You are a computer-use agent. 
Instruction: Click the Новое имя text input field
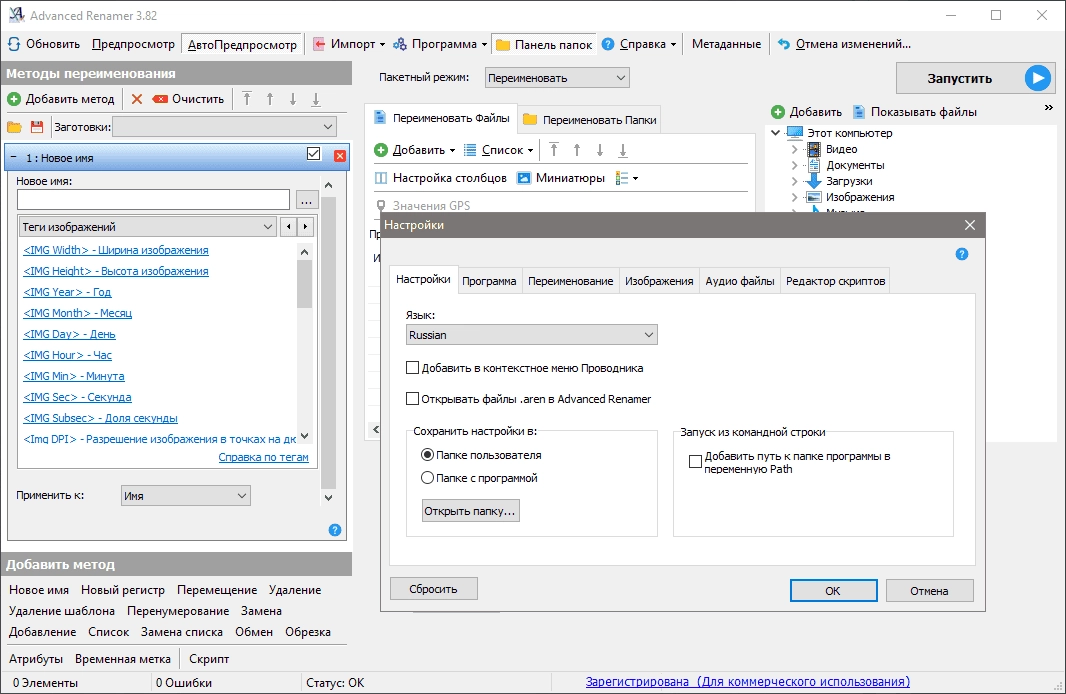pos(154,200)
